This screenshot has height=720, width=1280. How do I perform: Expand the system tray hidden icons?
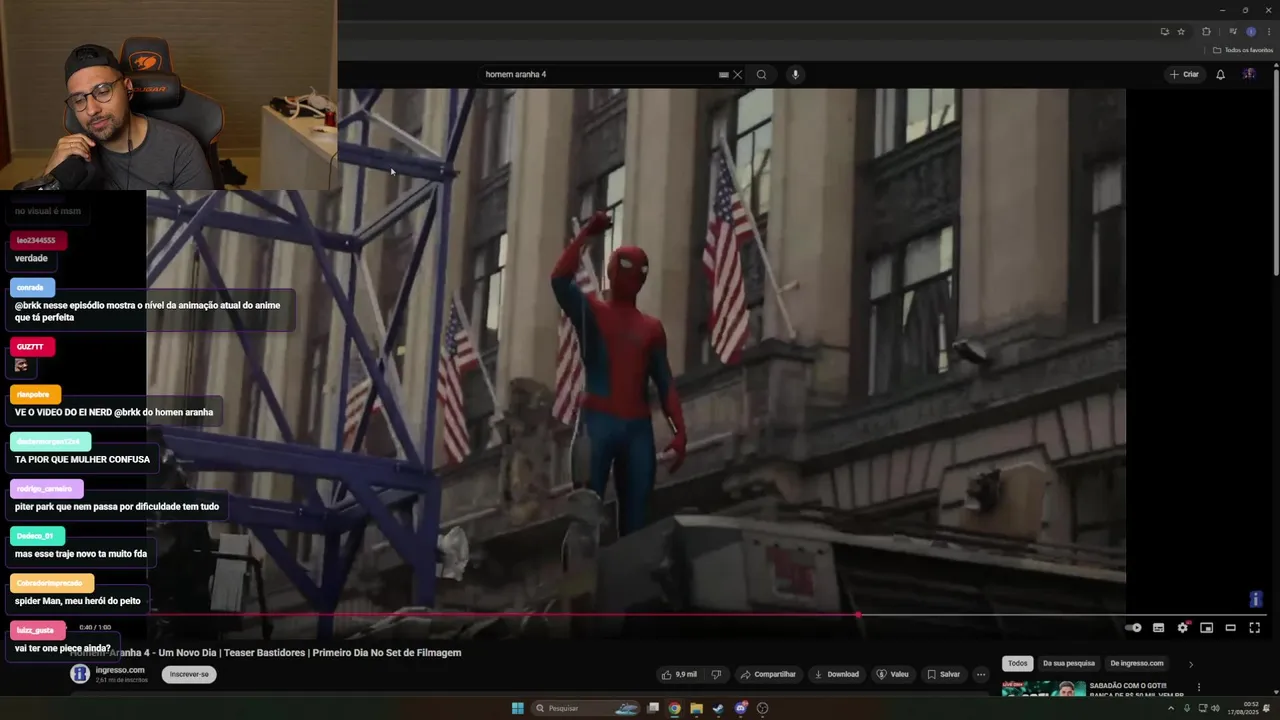point(1171,708)
